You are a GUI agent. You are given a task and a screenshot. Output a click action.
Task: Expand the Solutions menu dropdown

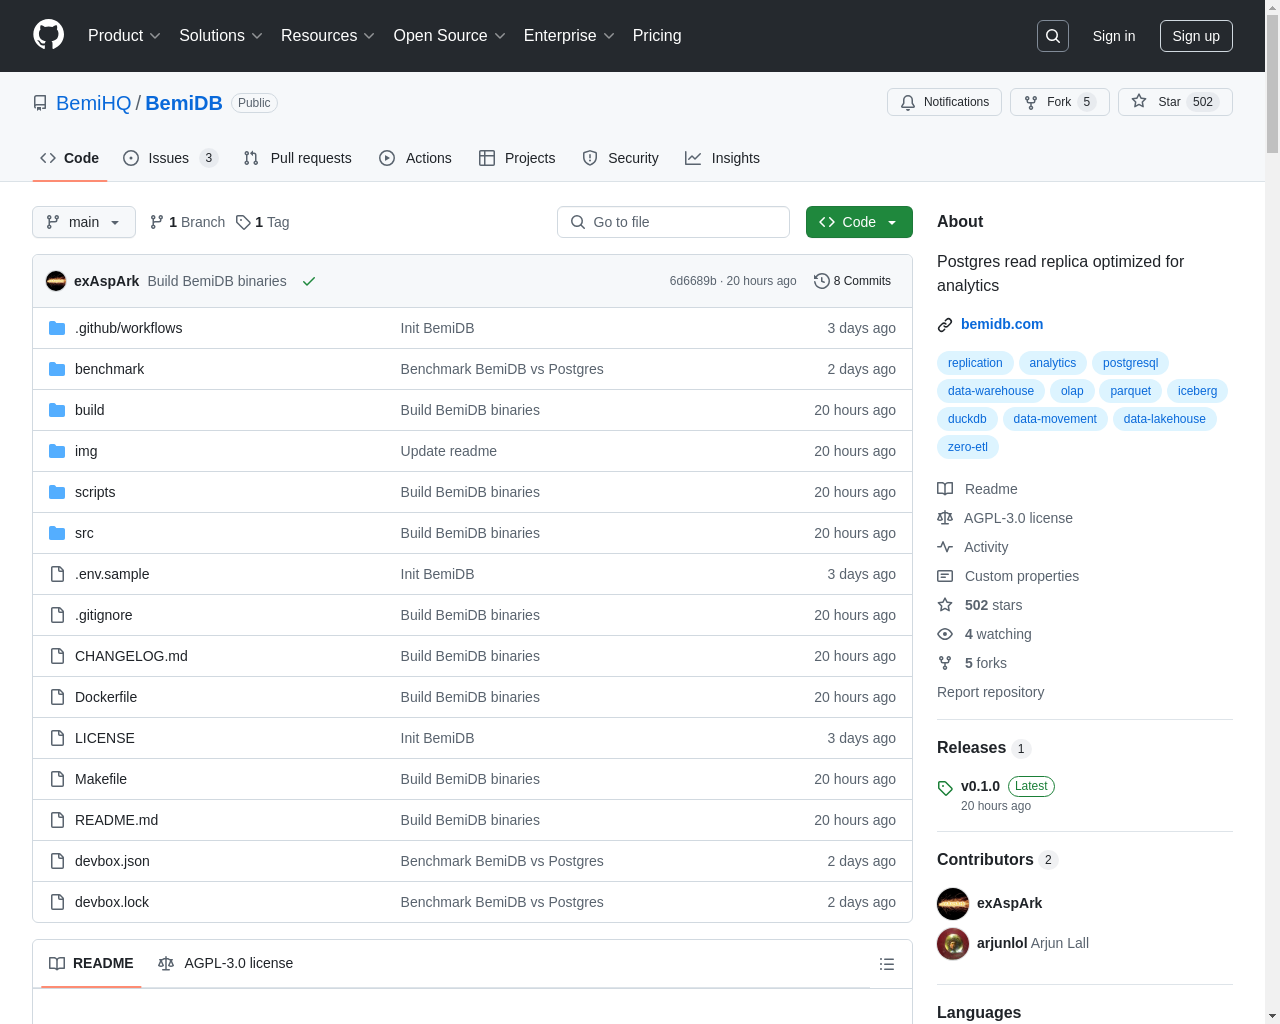click(221, 36)
